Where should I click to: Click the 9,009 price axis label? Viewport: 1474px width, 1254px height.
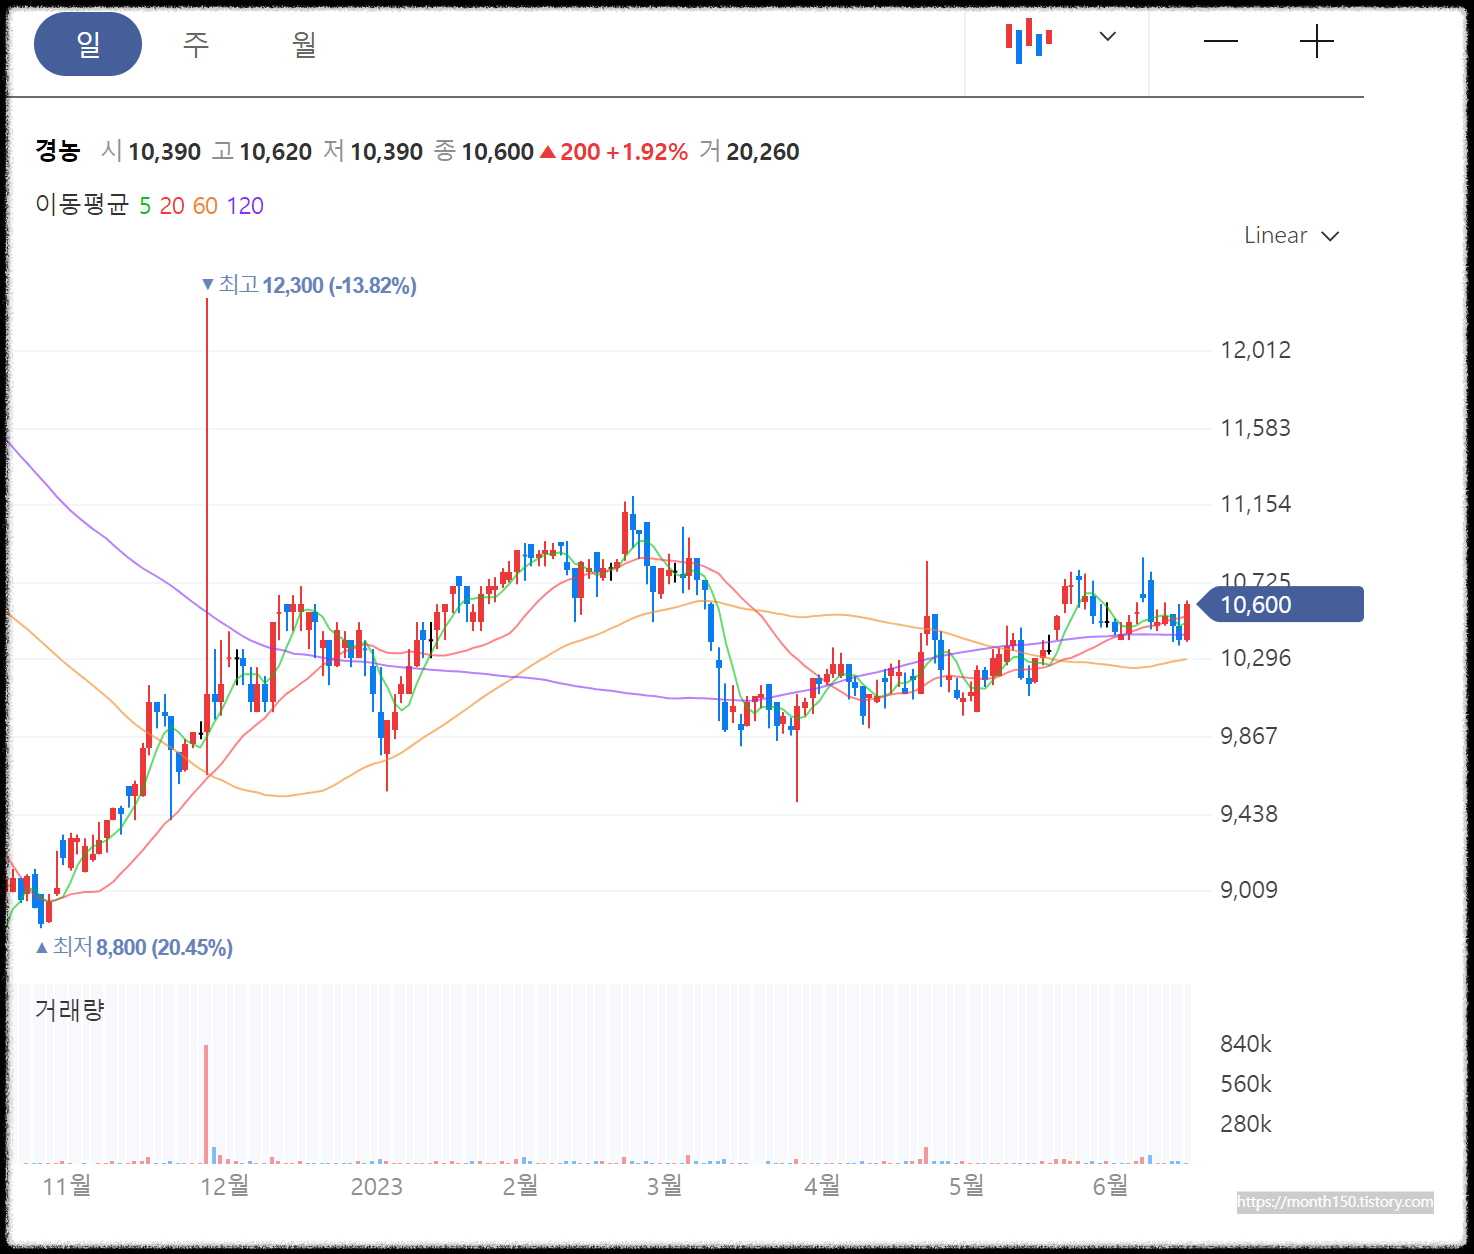(1249, 890)
